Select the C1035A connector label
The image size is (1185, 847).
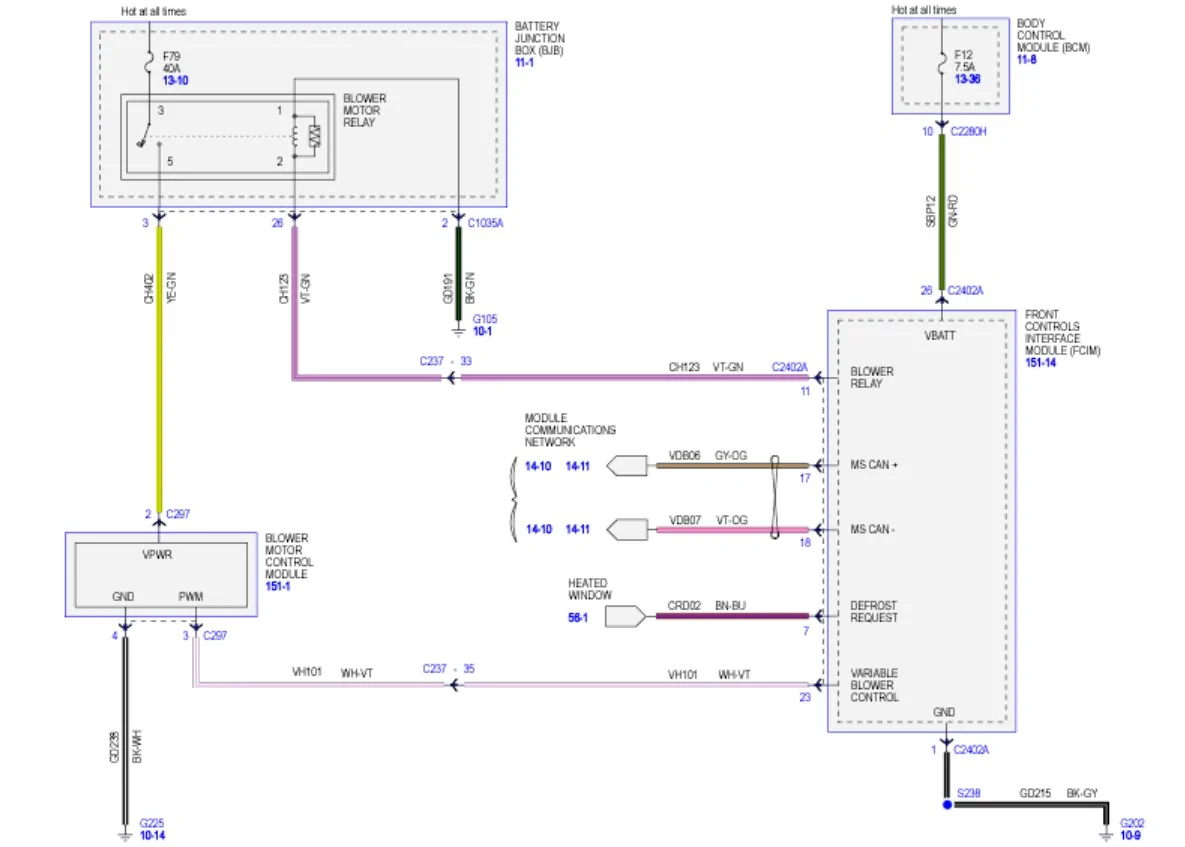click(x=485, y=223)
